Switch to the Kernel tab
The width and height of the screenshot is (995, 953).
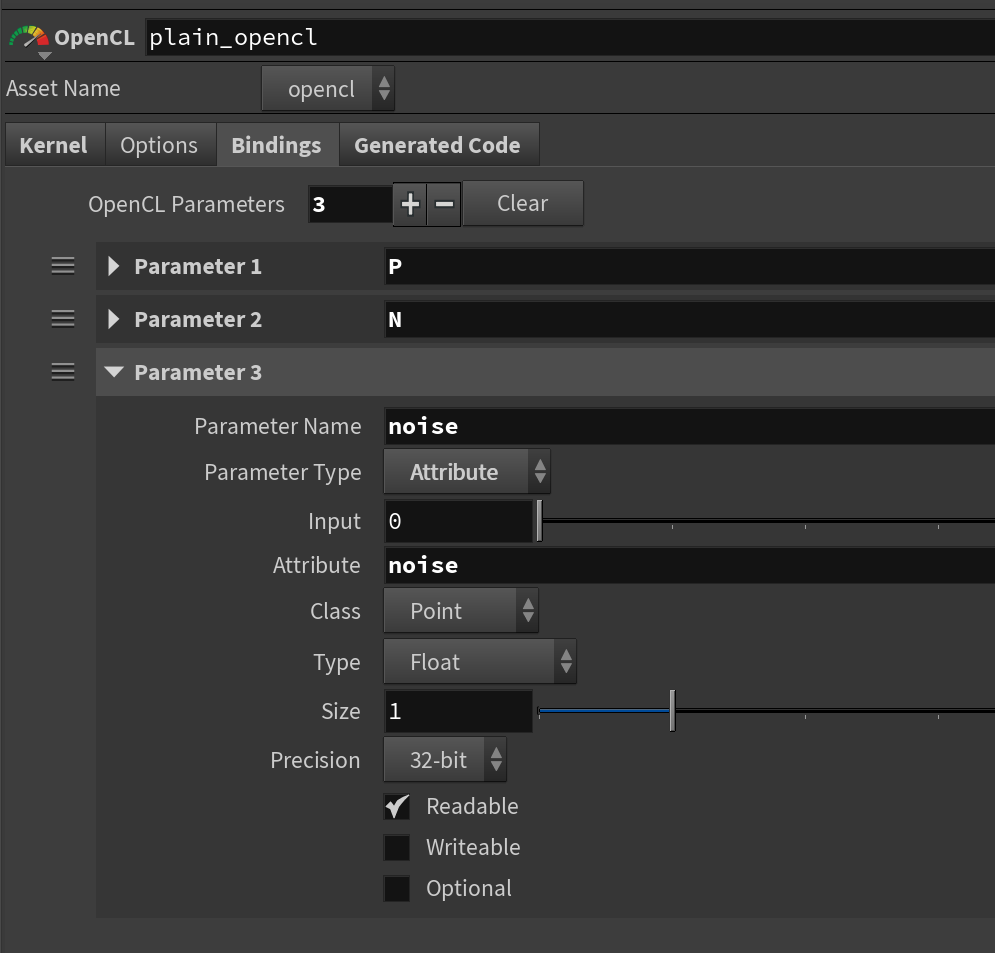[x=54, y=145]
